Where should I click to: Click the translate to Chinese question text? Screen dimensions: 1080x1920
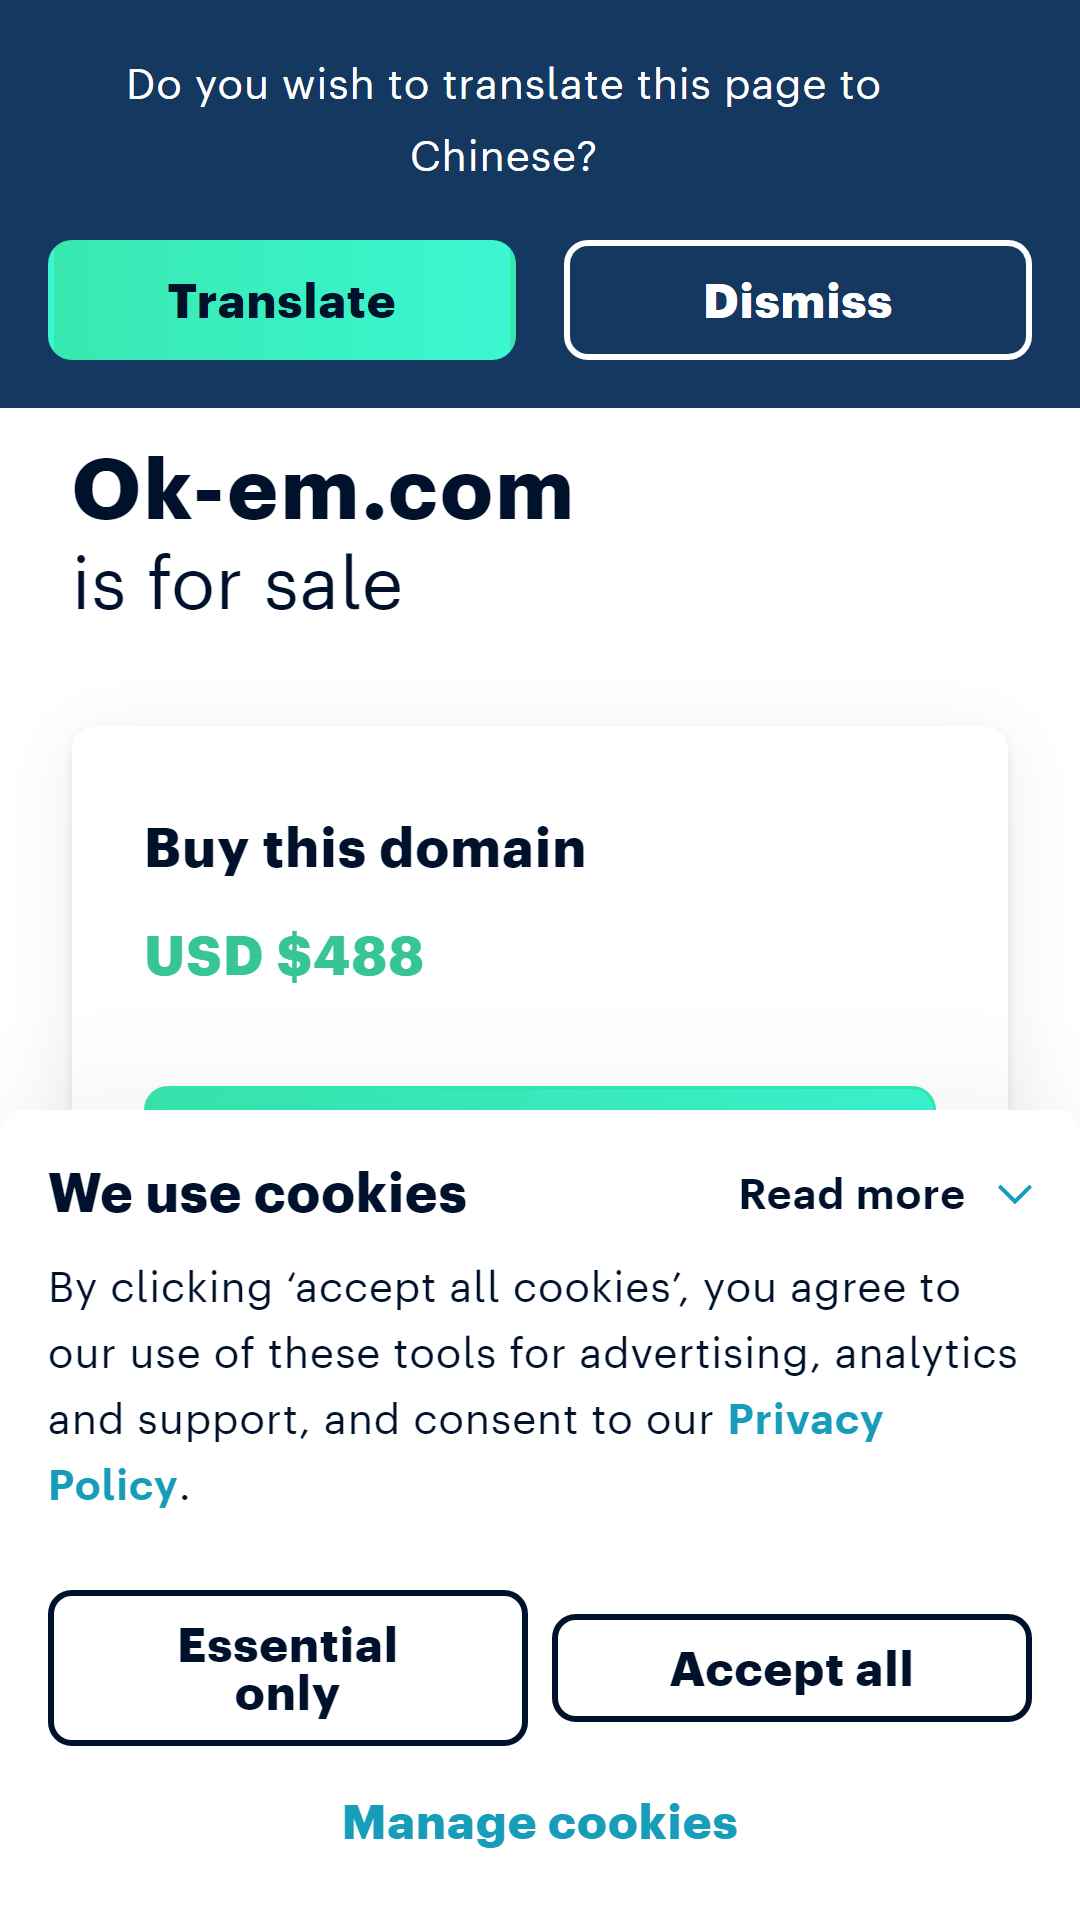coord(504,120)
